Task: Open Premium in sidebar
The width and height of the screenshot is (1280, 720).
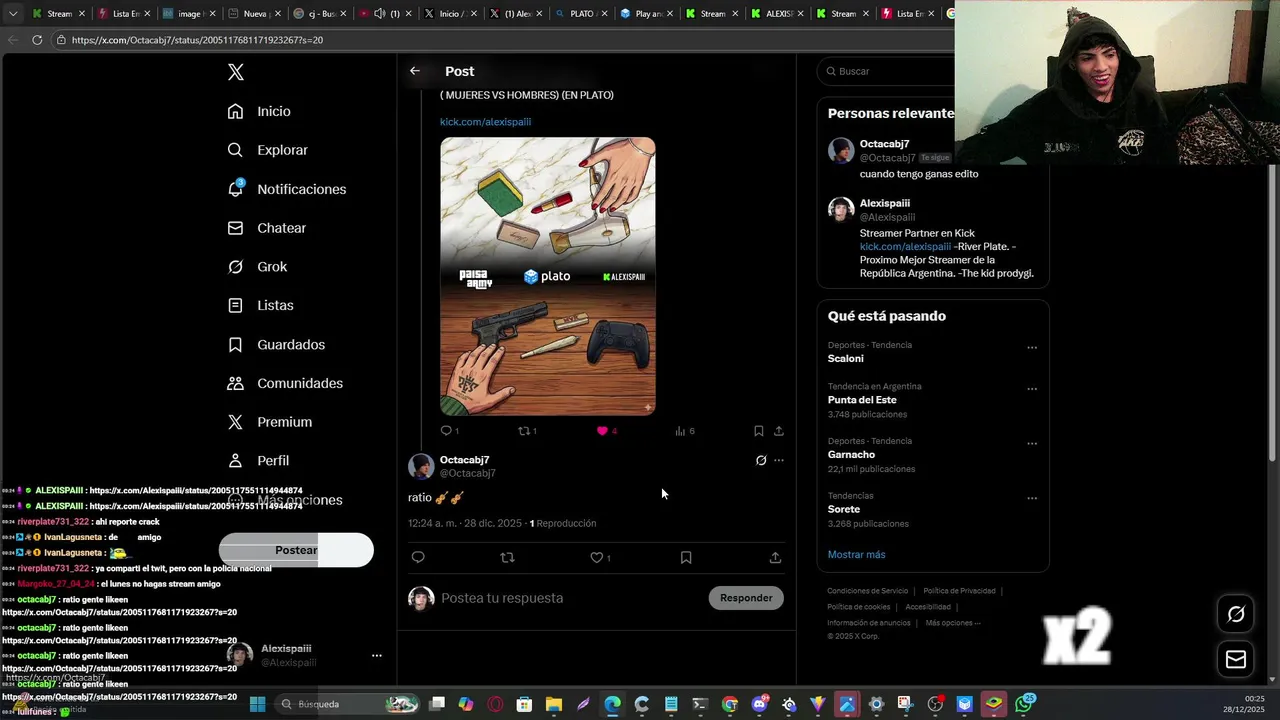Action: click(270, 422)
